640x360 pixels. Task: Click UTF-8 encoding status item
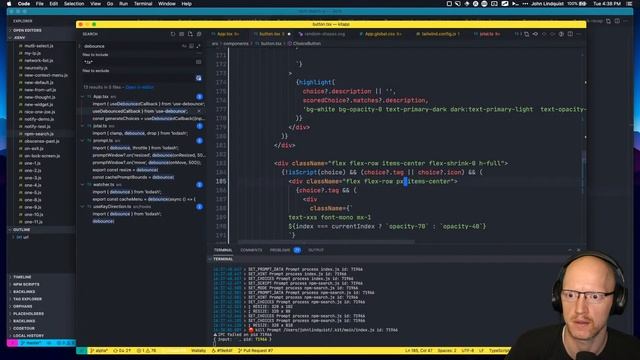467,351
